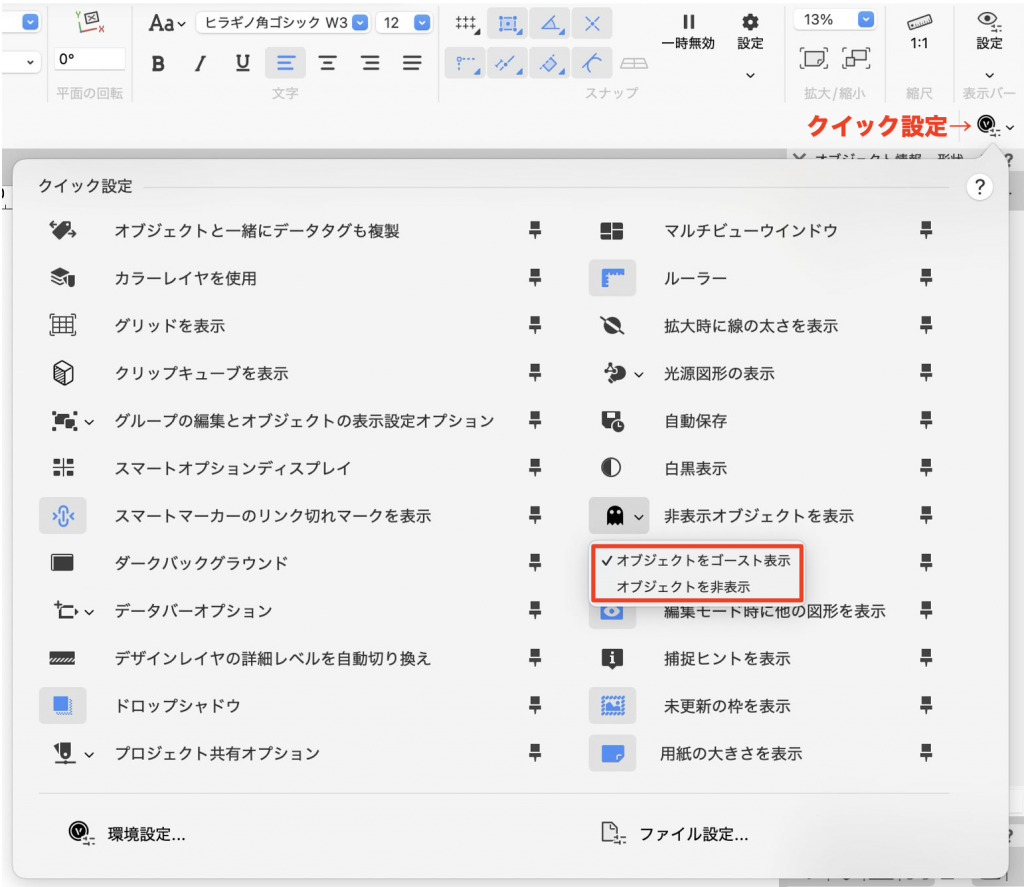Toggle the スマートマーカーのリンク切れマーク icon
Viewport: 1024px width, 887px height.
click(63, 516)
